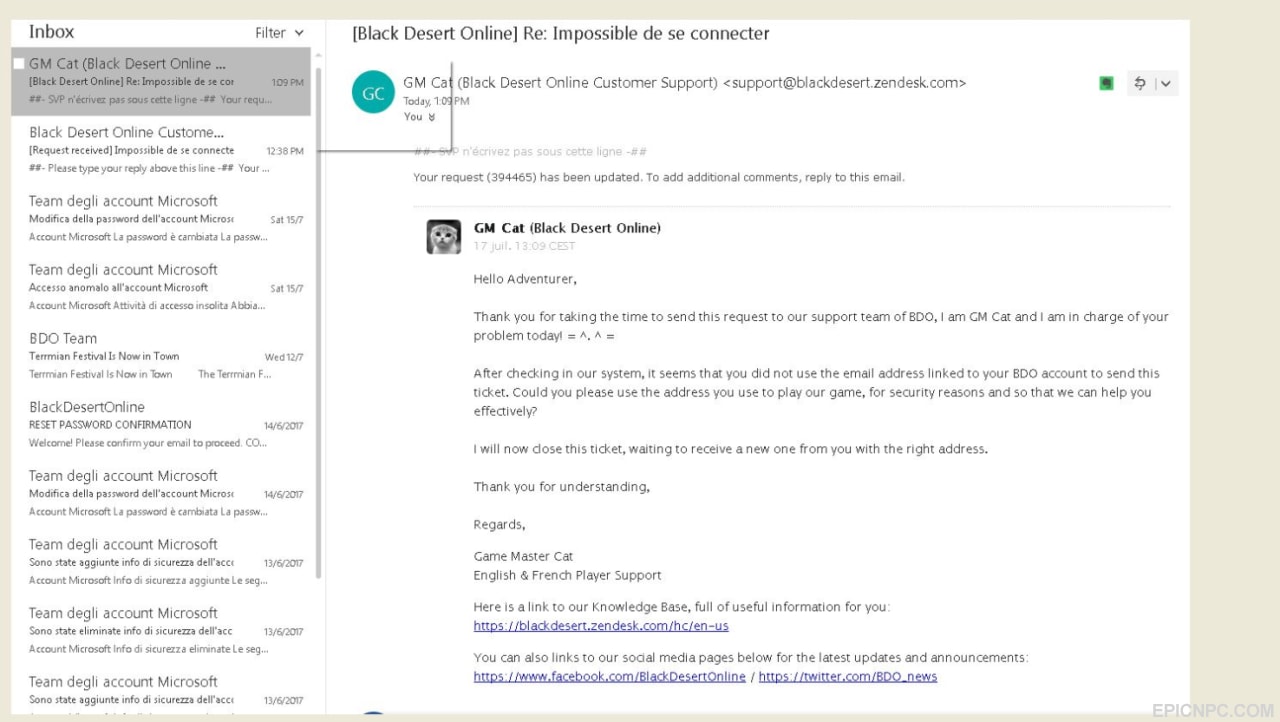1280x722 pixels.
Task: Click the reply all arrow icon
Action: [x=1139, y=83]
